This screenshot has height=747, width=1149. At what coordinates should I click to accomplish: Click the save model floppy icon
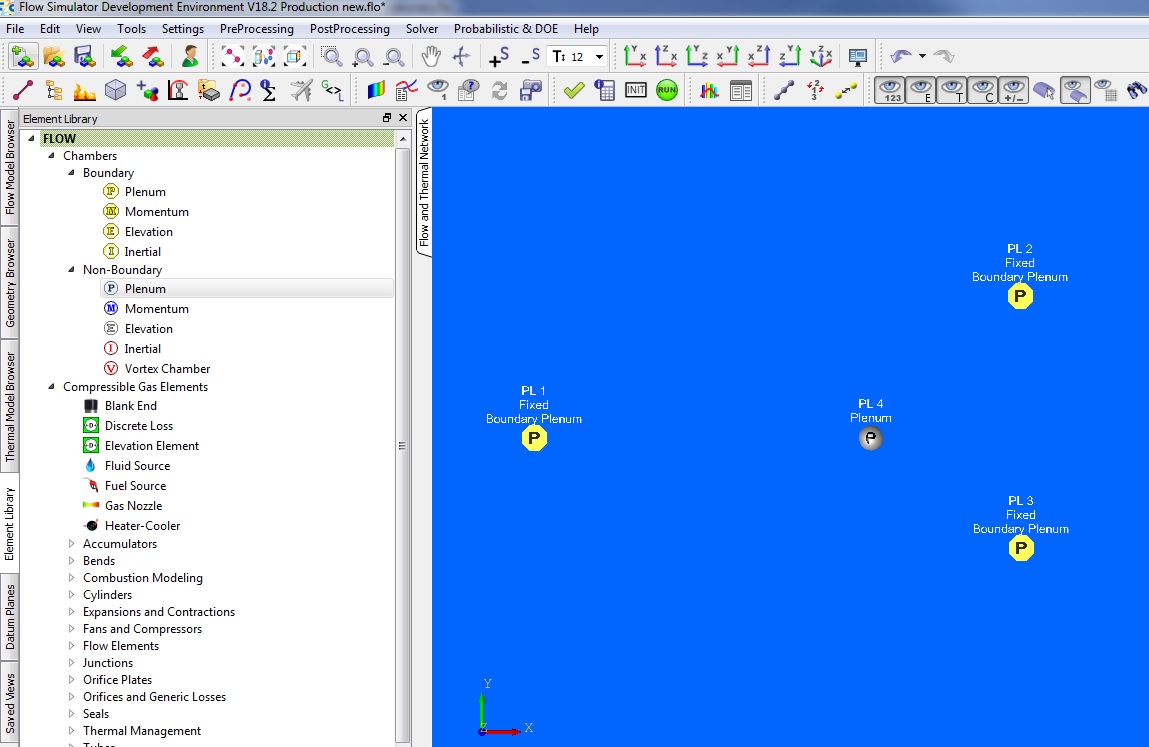point(84,57)
